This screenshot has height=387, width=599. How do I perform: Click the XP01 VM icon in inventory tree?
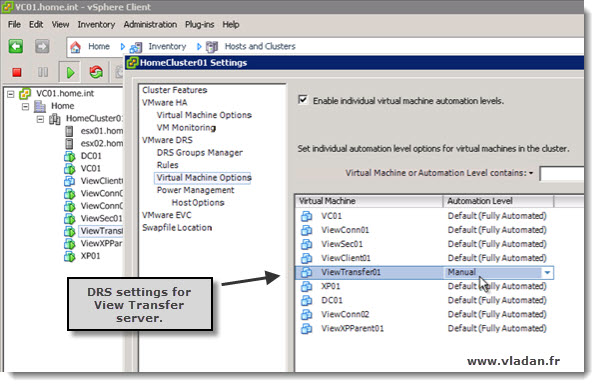click(70, 256)
